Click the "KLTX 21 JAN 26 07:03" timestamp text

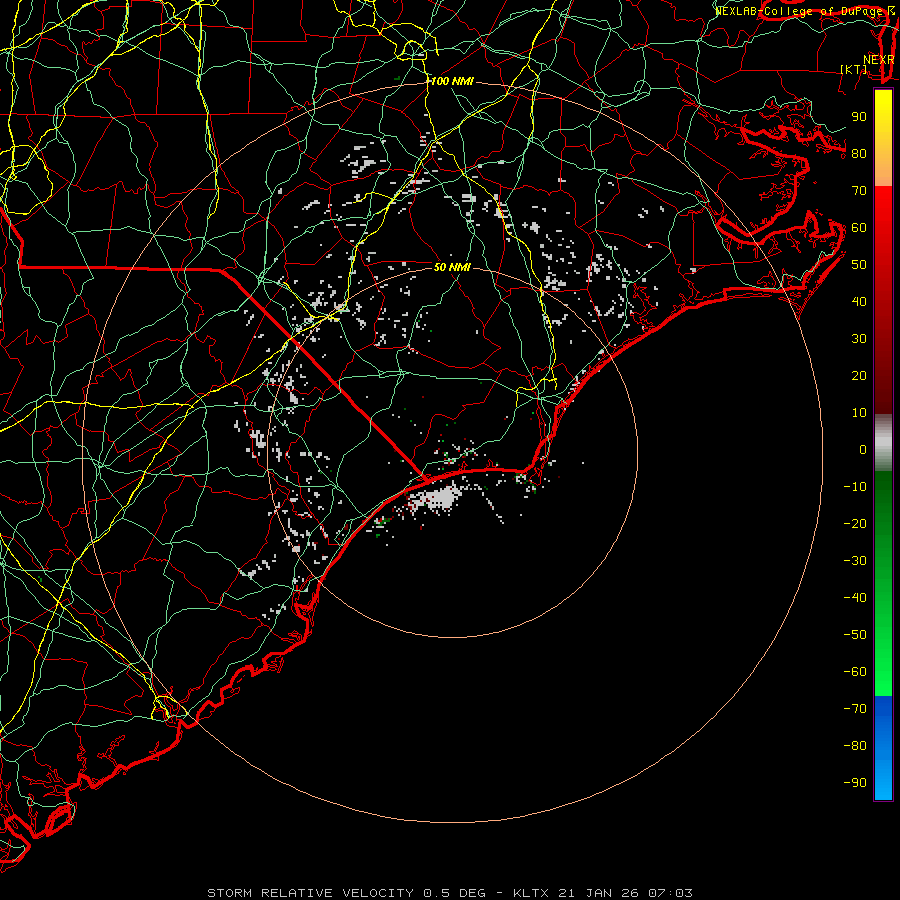tap(603, 893)
